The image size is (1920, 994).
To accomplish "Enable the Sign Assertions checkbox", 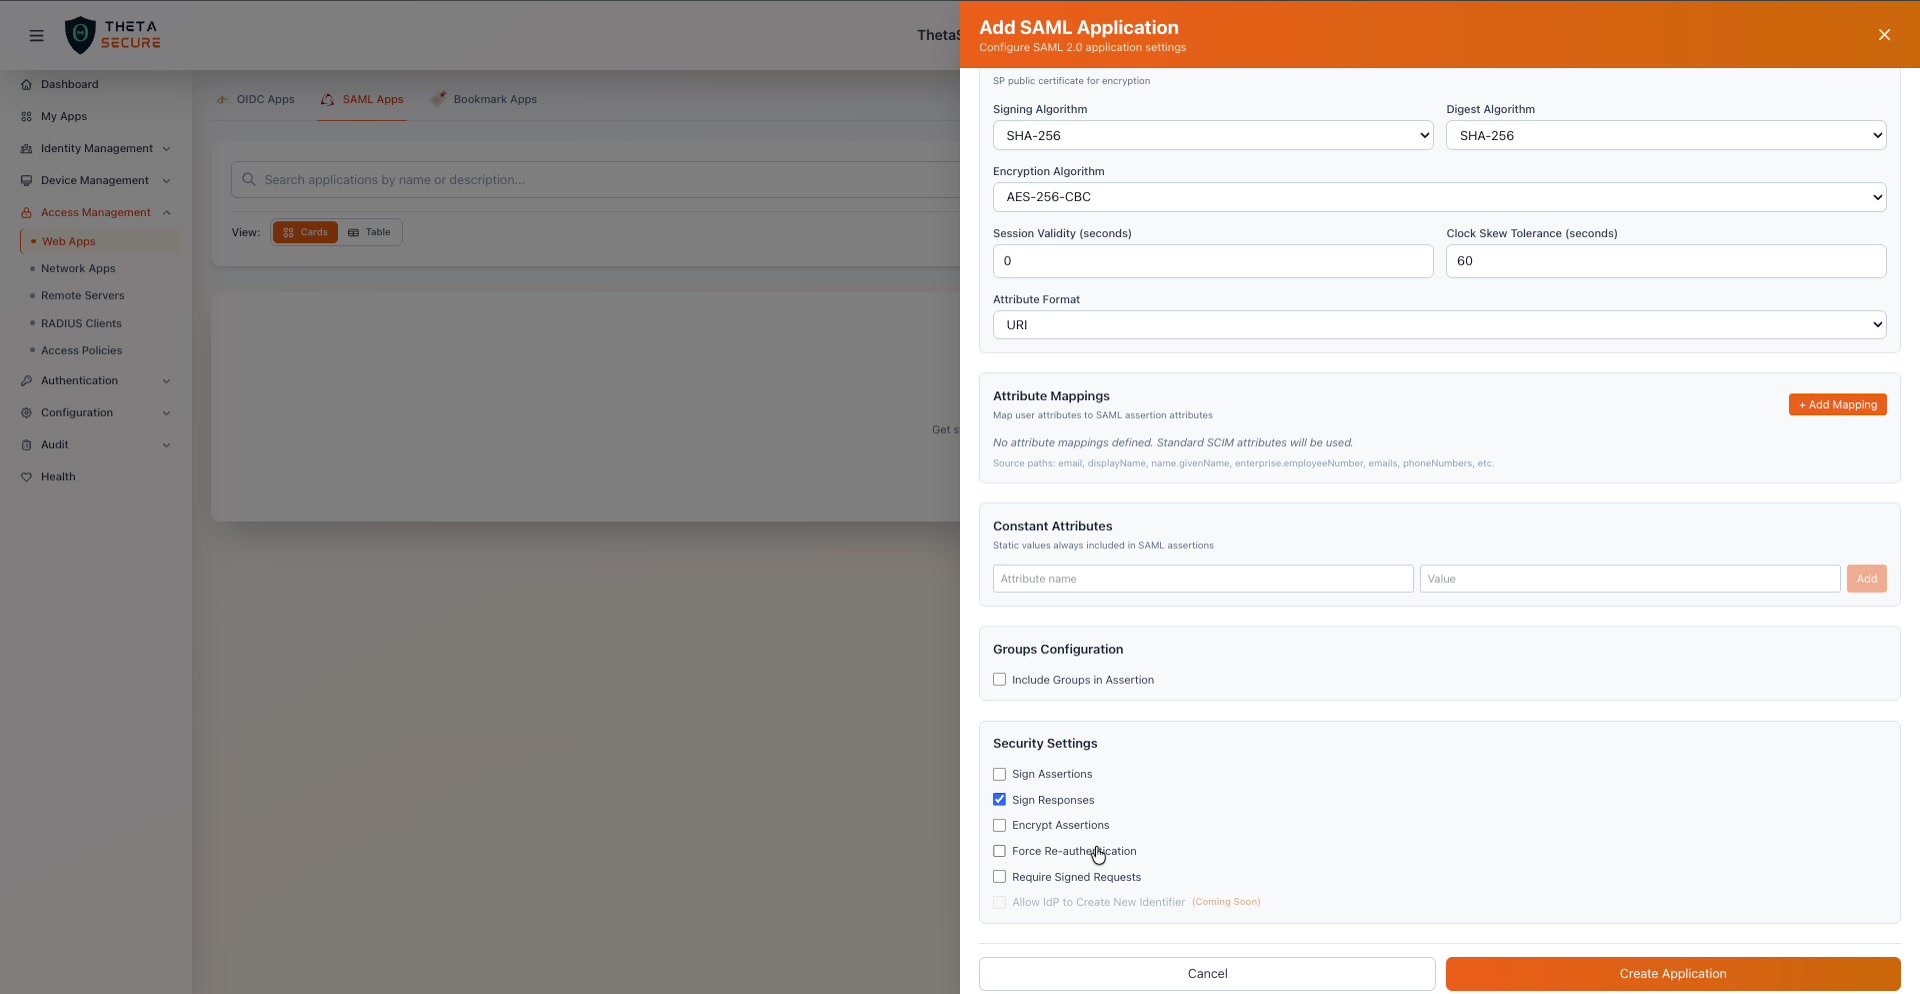I will click(999, 774).
